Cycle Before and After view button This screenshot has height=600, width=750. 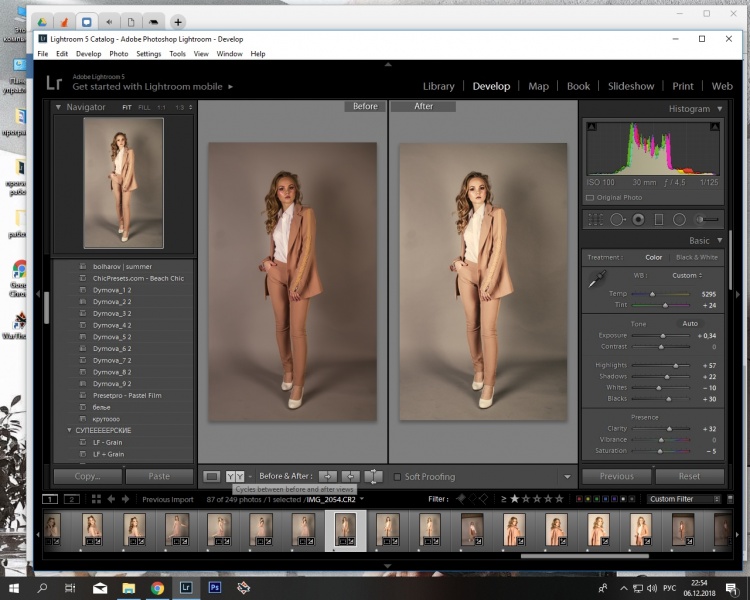pyautogui.click(x=235, y=477)
